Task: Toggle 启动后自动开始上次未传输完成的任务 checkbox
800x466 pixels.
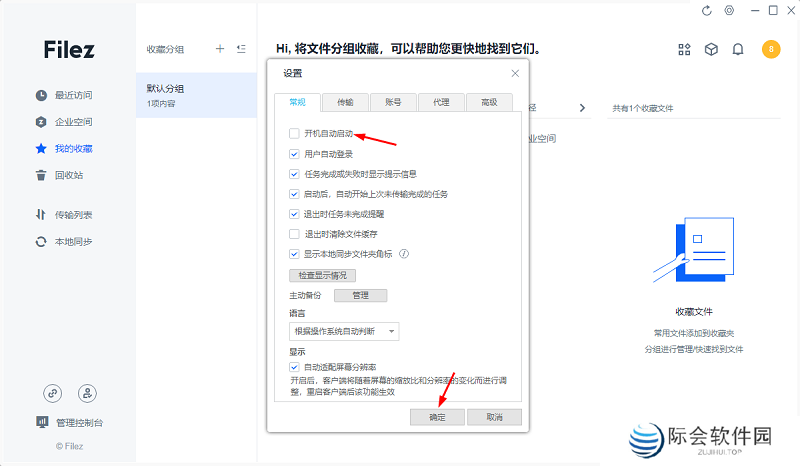Action: pos(294,194)
